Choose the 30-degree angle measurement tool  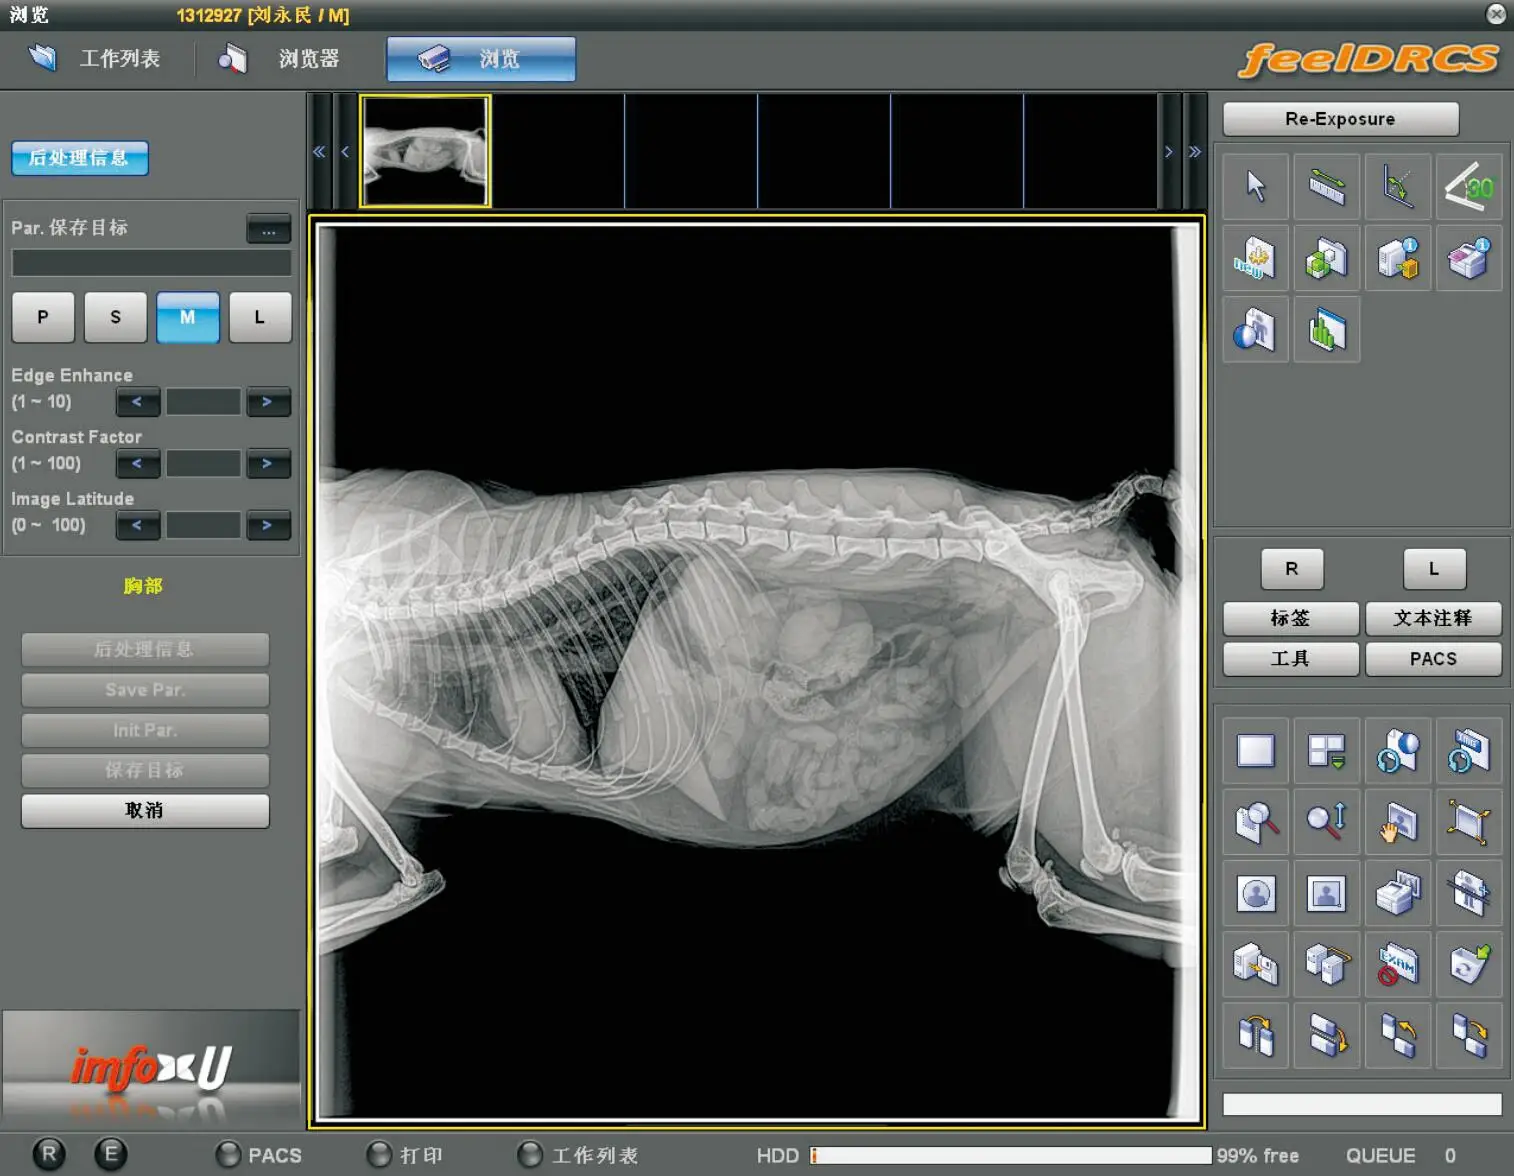pos(1469,187)
